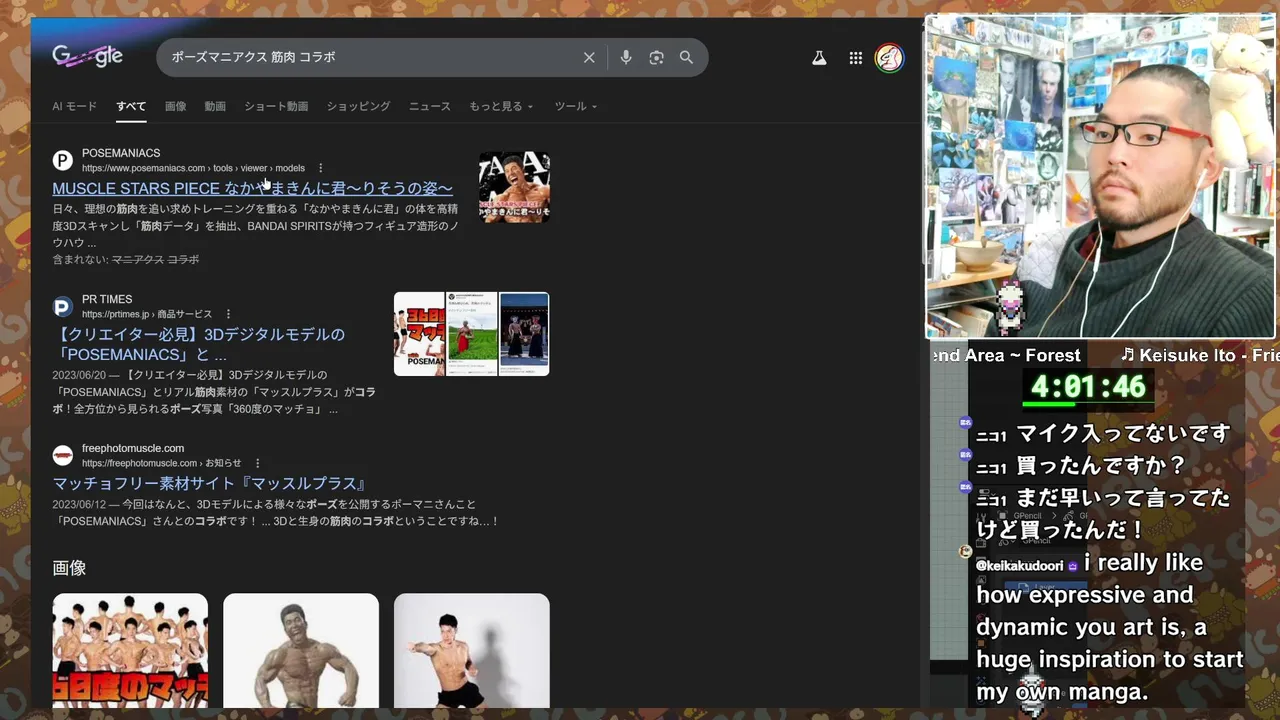Click the 4:01:46 stream timer

[1088, 386]
